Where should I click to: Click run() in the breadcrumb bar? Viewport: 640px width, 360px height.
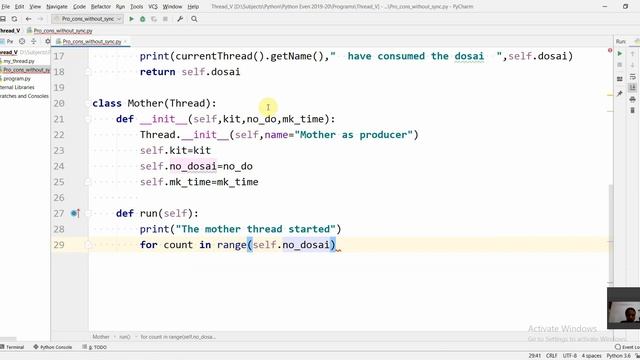click(x=124, y=337)
